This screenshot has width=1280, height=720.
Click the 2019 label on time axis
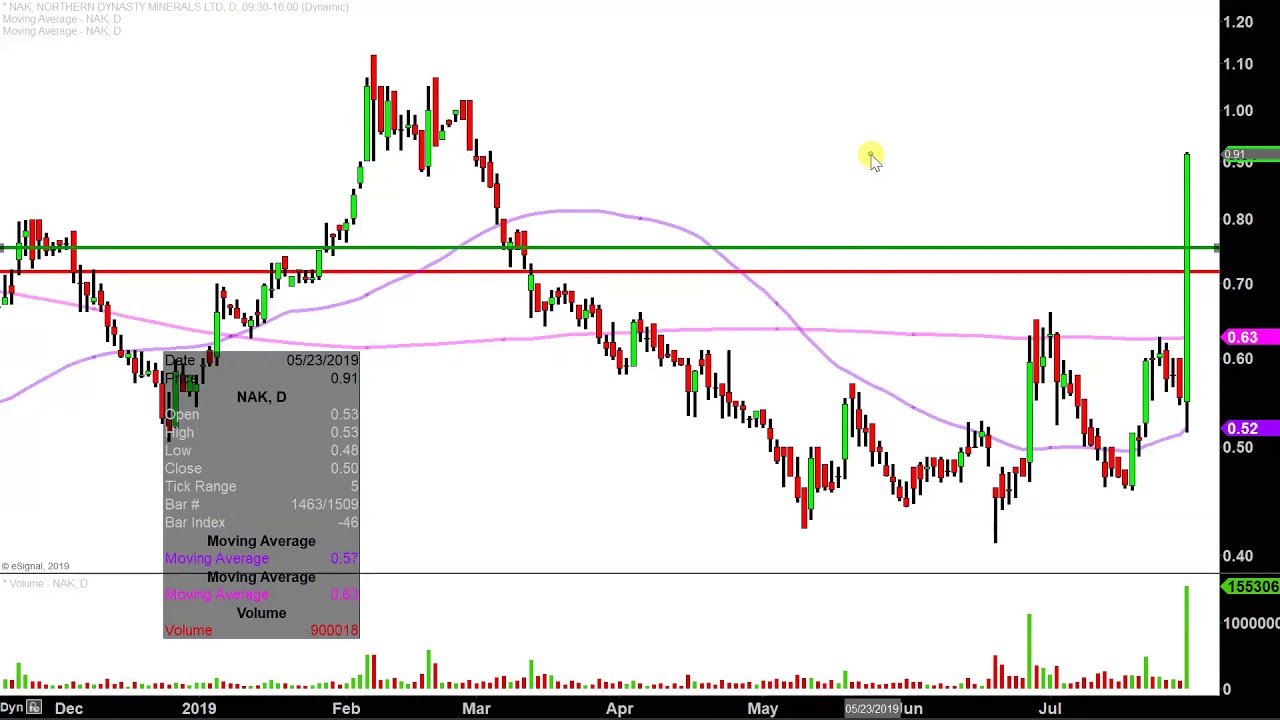point(199,708)
